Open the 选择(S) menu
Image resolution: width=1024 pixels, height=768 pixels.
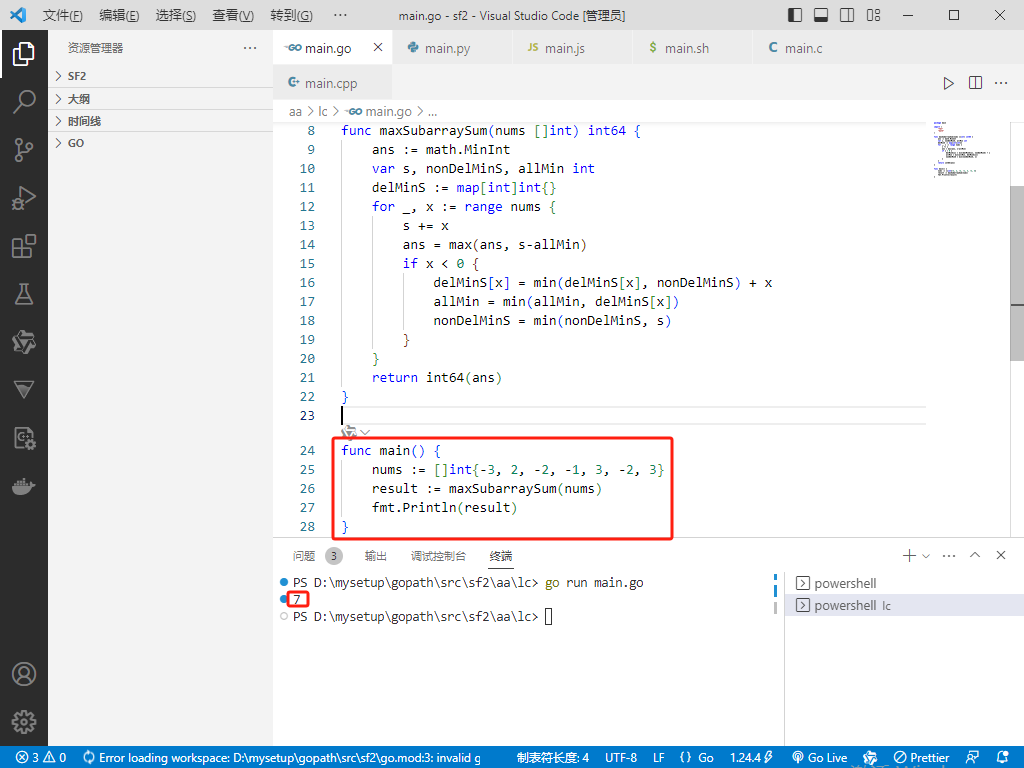[176, 15]
